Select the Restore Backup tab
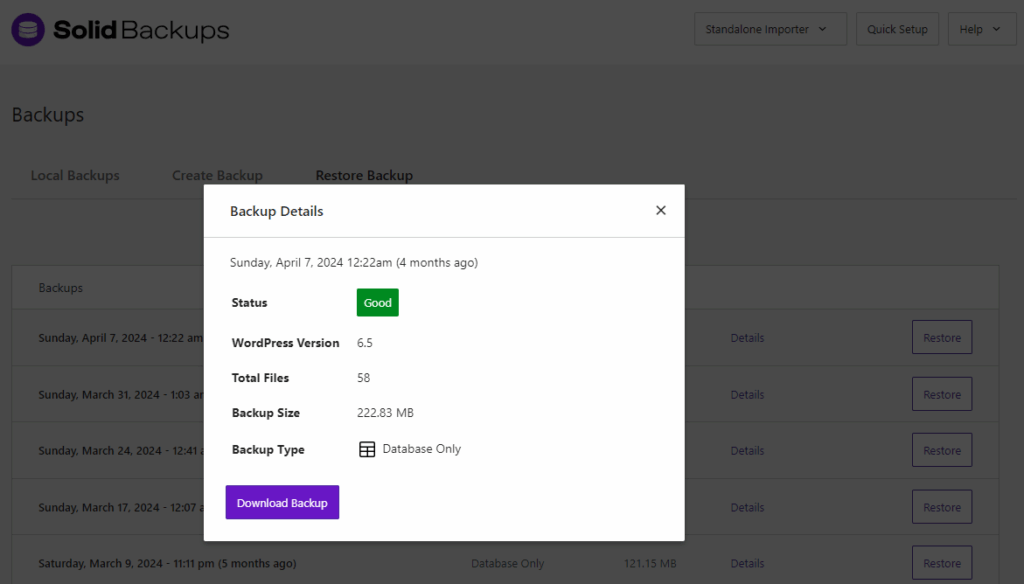The image size is (1024, 584). [x=364, y=176]
